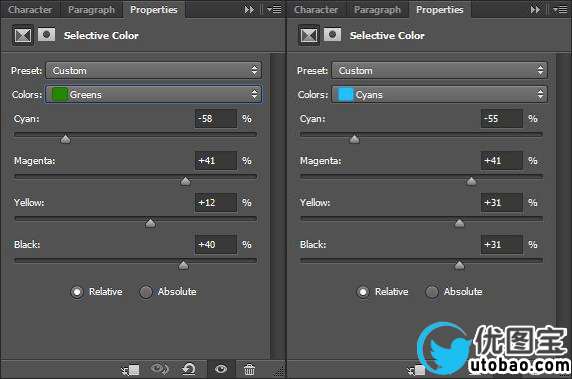The image size is (572, 379).
Task: Click Black value field showing +40
Action: [216, 244]
